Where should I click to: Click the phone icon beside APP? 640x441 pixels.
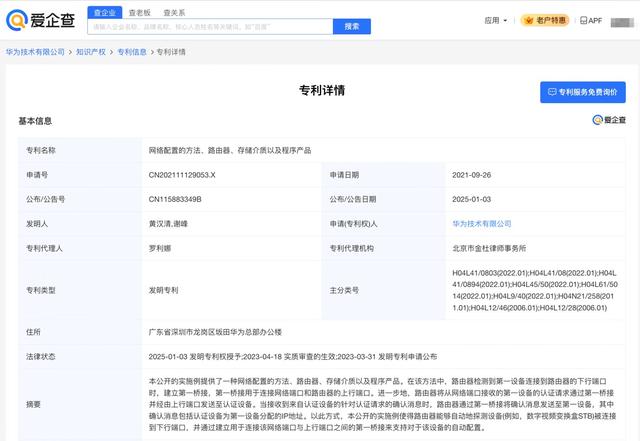tap(584, 20)
